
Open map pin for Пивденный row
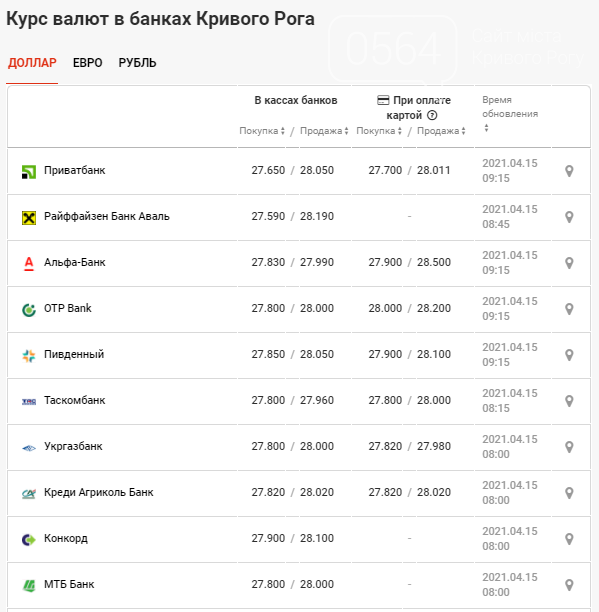(569, 355)
